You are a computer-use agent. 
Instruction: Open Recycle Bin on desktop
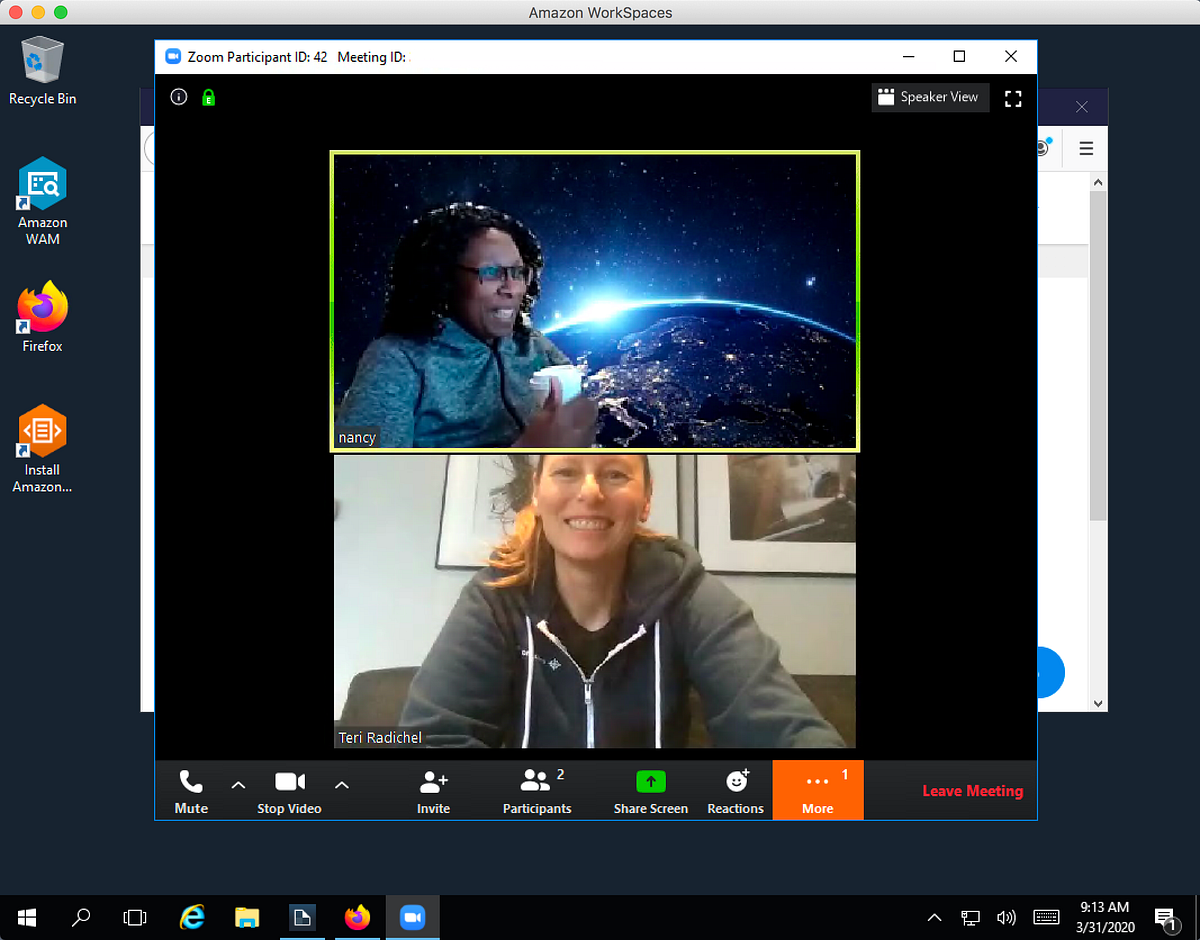43,71
